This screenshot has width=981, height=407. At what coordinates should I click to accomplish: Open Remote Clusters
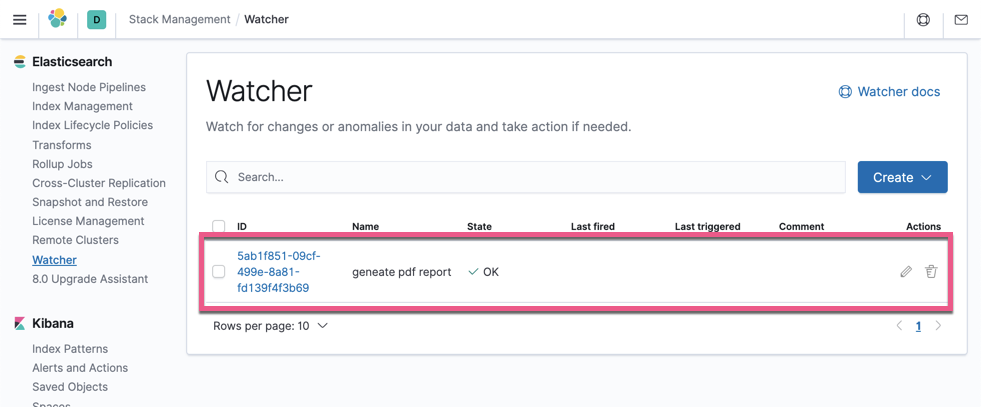(75, 240)
